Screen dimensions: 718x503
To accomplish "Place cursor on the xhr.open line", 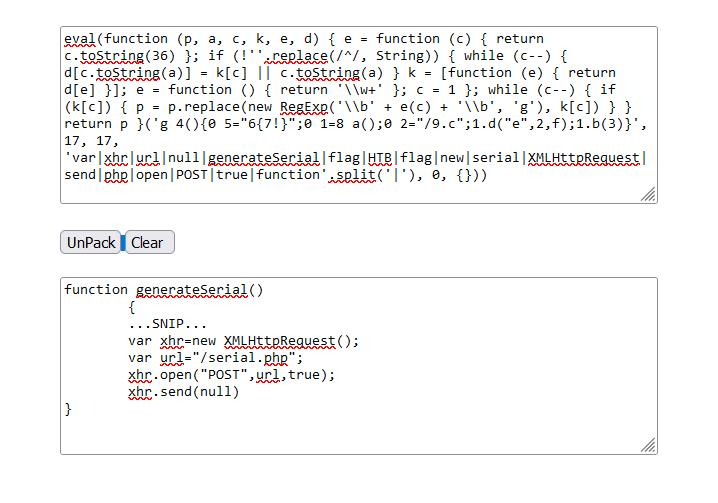I will point(230,375).
